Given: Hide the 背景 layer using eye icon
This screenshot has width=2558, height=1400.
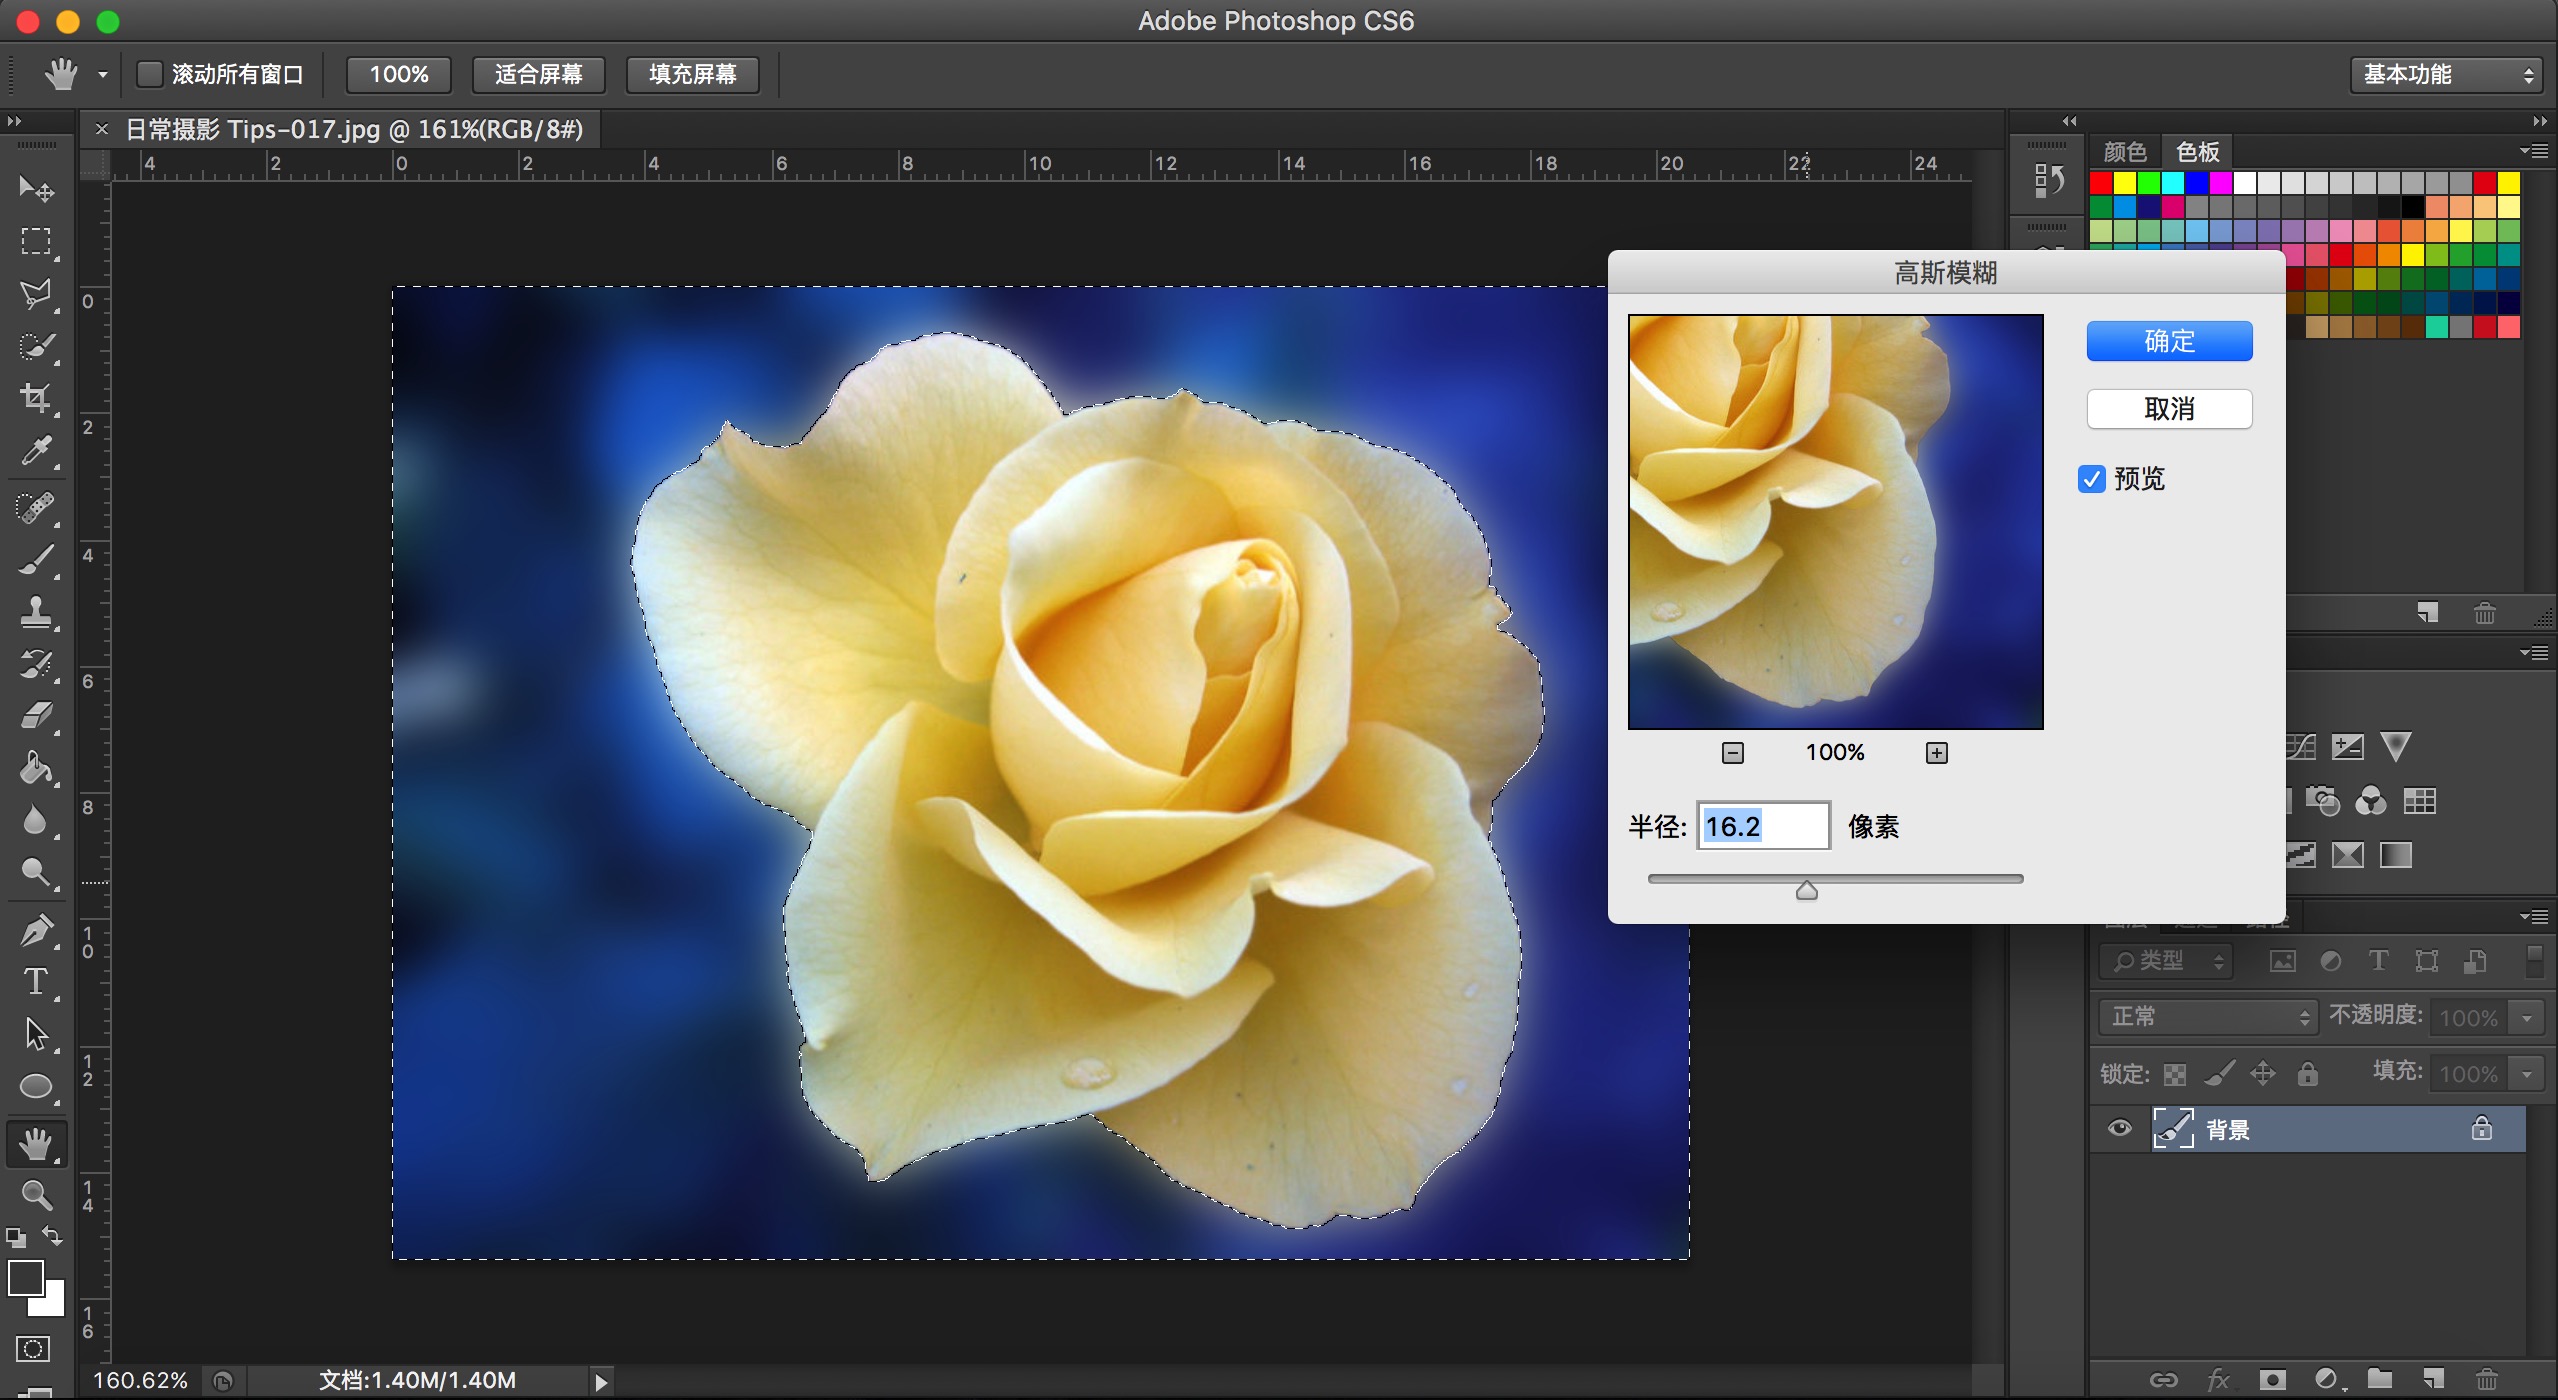Looking at the screenshot, I should click(x=2119, y=1129).
